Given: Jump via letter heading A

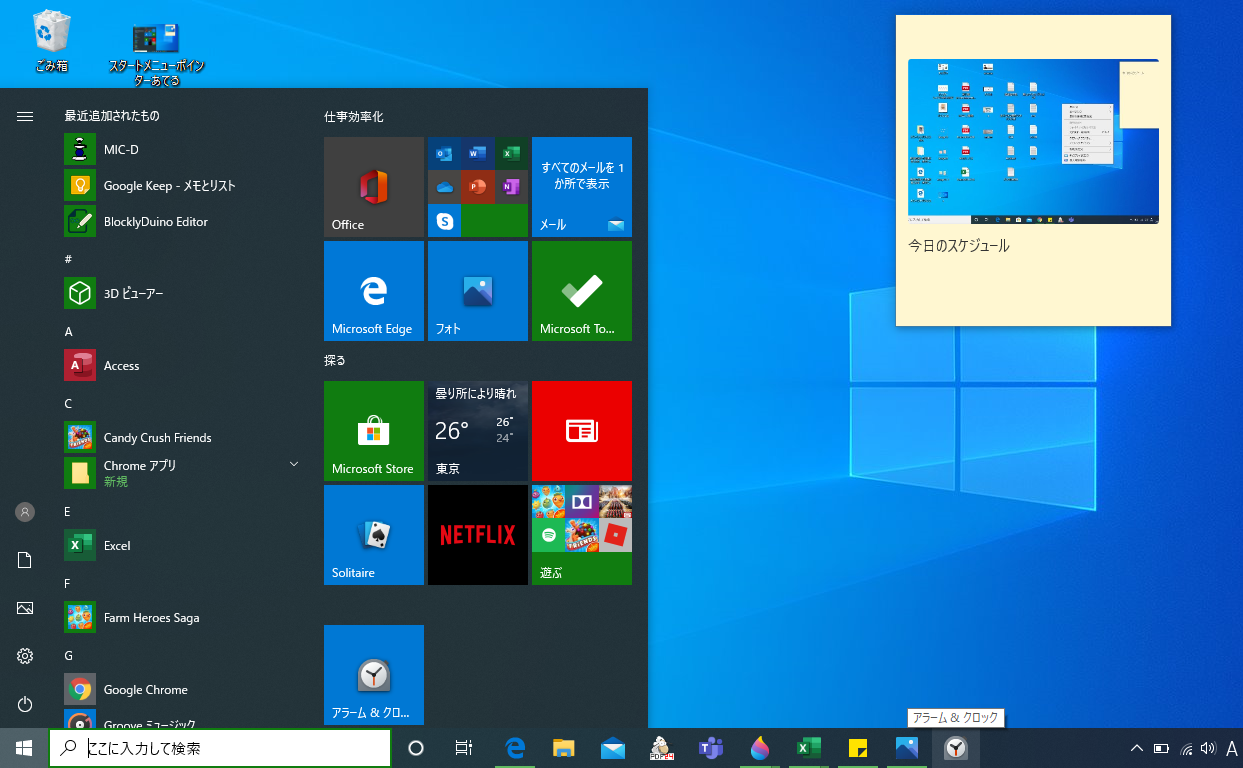Looking at the screenshot, I should (69, 331).
